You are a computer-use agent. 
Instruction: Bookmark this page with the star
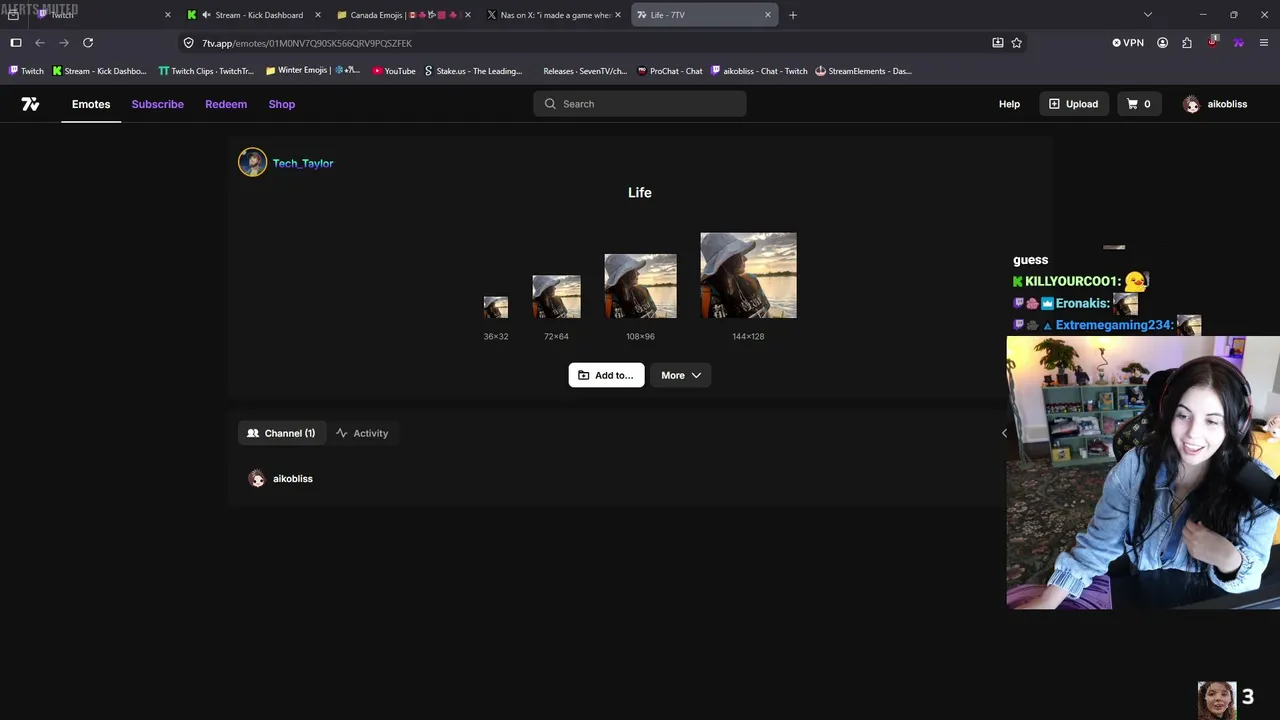(1017, 43)
